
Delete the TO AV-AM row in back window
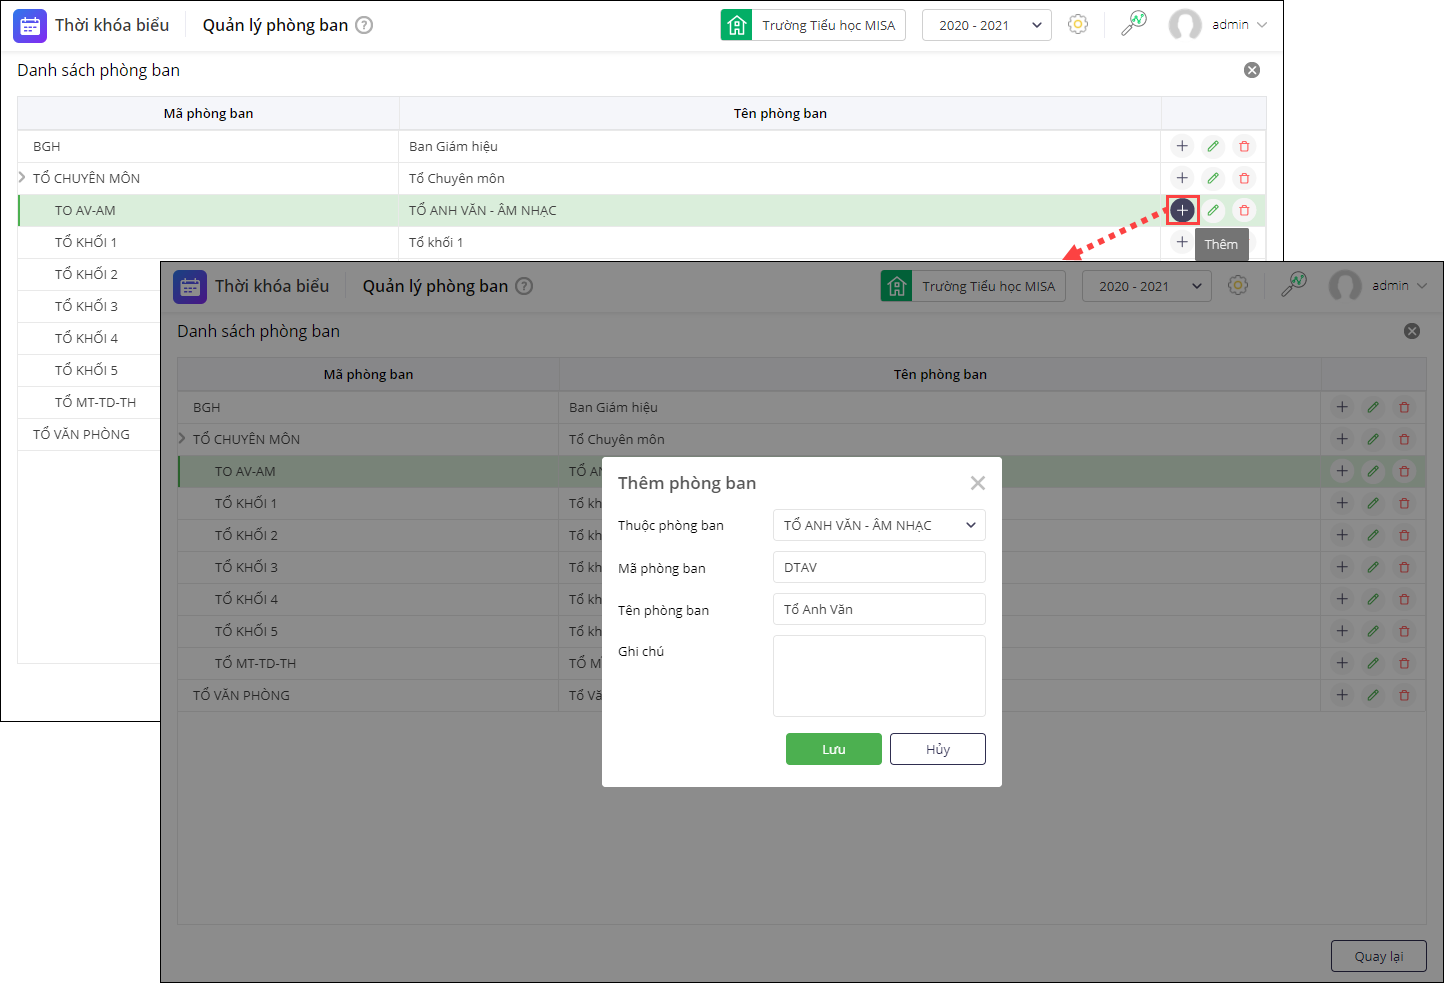pyautogui.click(x=1244, y=210)
